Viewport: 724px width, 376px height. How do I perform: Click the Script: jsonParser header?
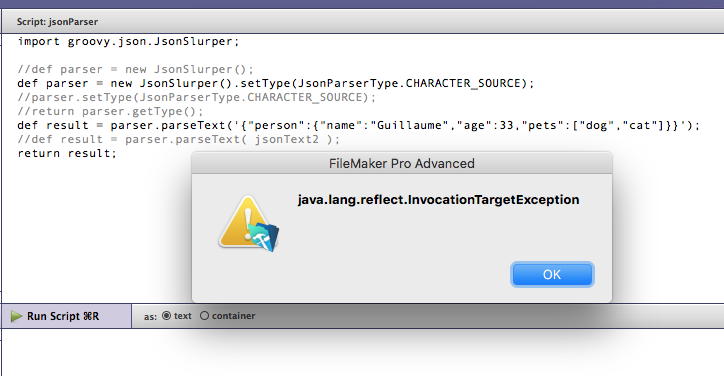[x=57, y=22]
